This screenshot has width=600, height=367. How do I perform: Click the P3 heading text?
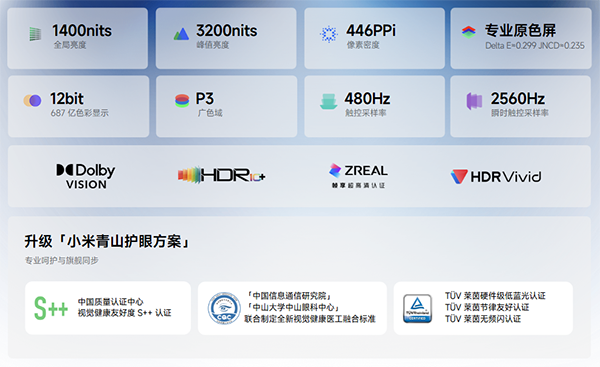coord(205,98)
